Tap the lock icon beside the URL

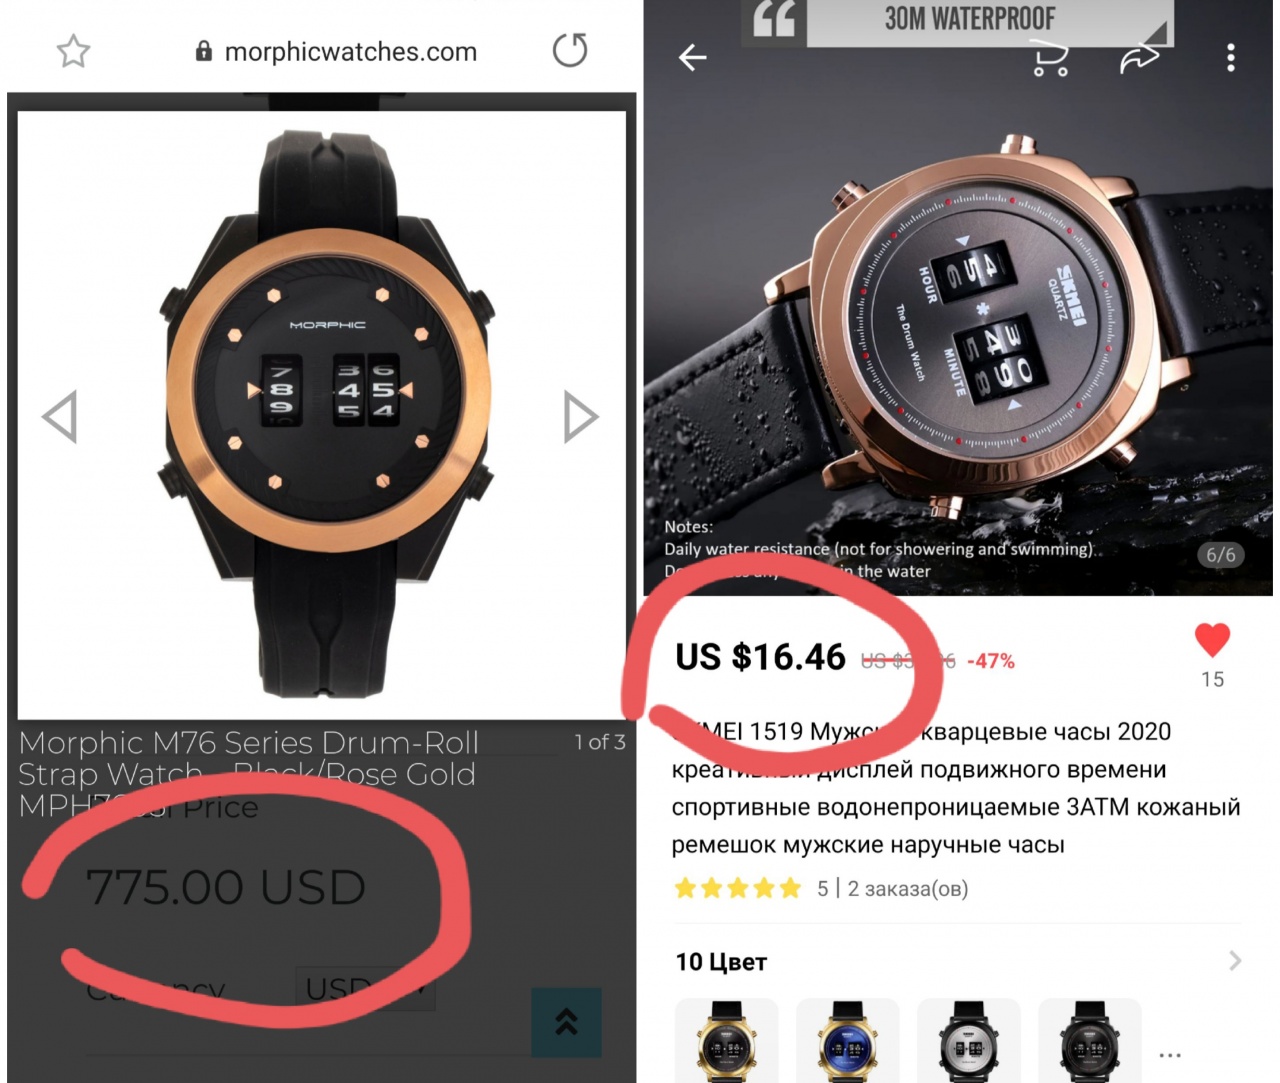(204, 51)
